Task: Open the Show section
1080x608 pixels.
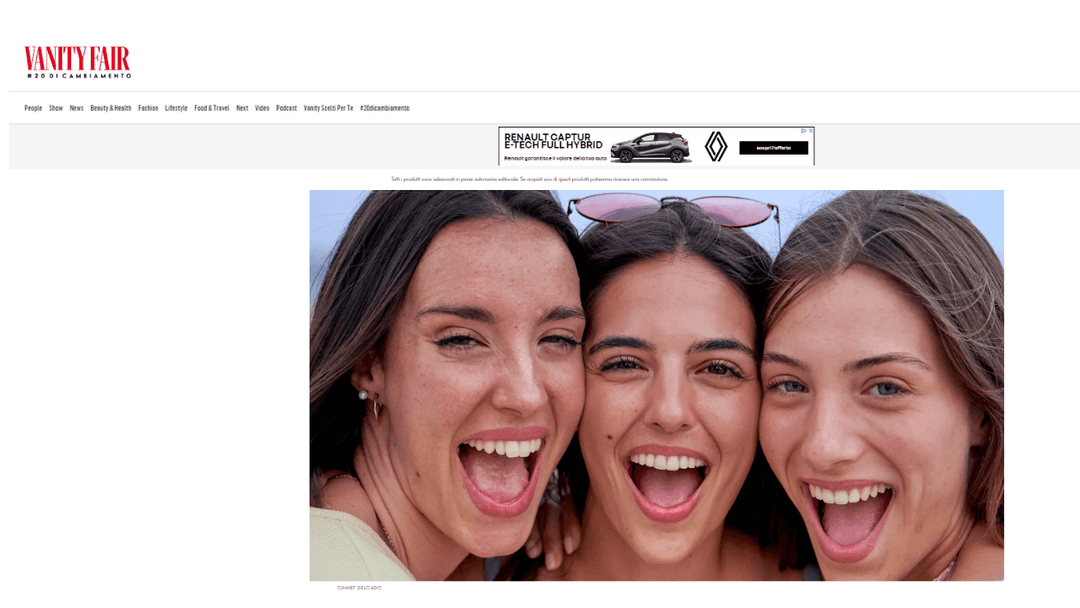Action: 56,108
